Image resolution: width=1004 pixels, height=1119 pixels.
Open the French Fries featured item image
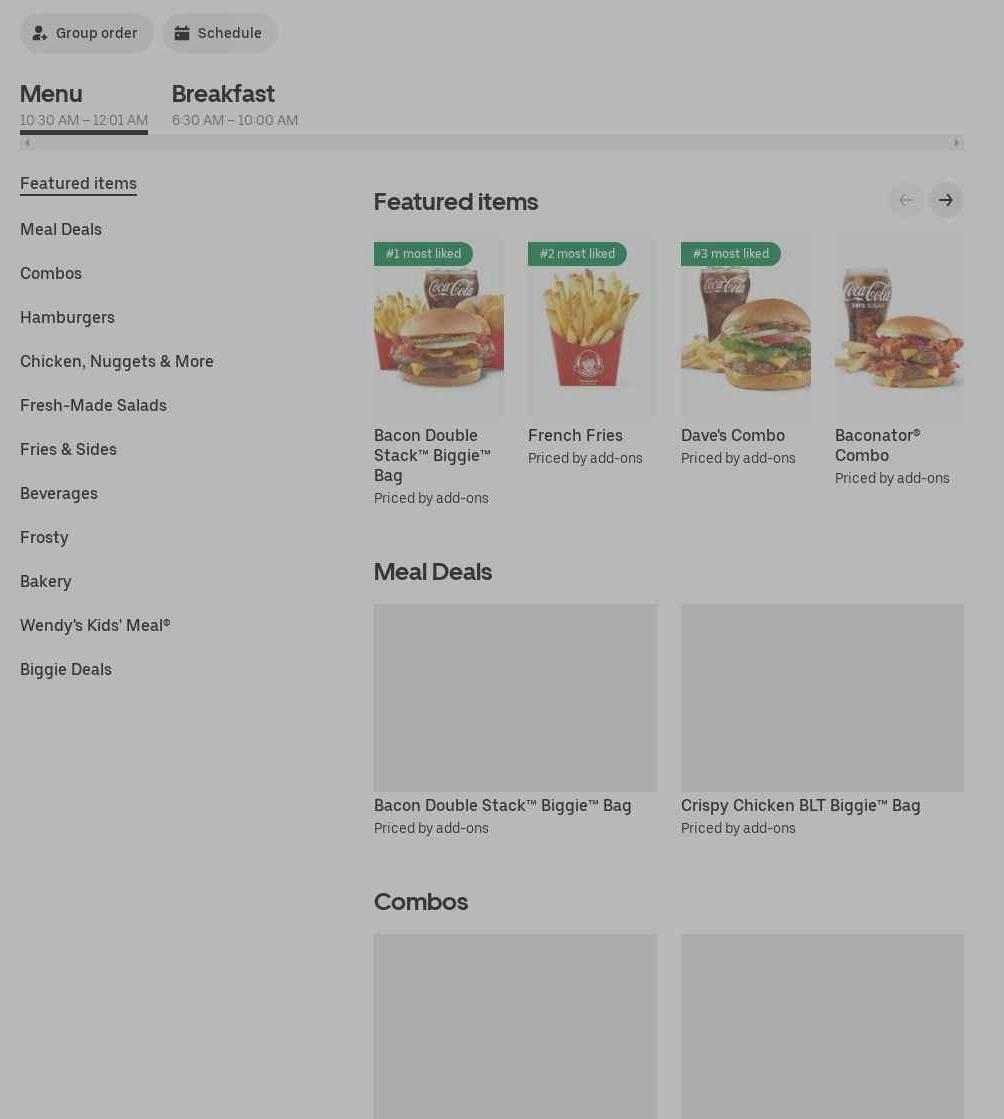pos(592,325)
